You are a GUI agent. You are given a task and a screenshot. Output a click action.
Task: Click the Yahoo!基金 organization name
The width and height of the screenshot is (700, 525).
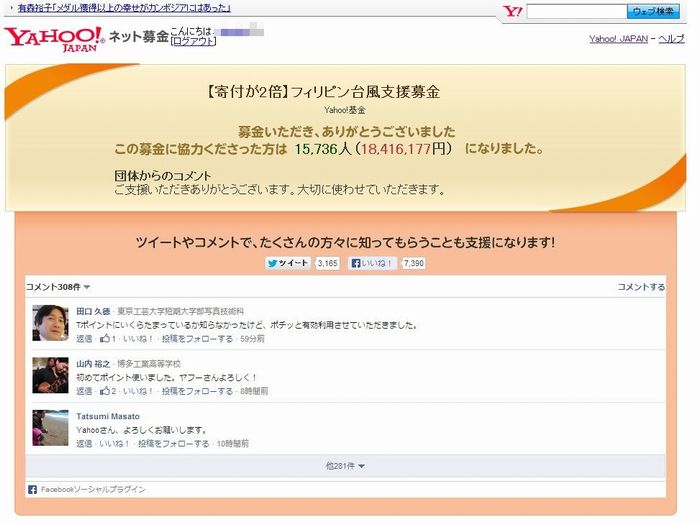(345, 110)
